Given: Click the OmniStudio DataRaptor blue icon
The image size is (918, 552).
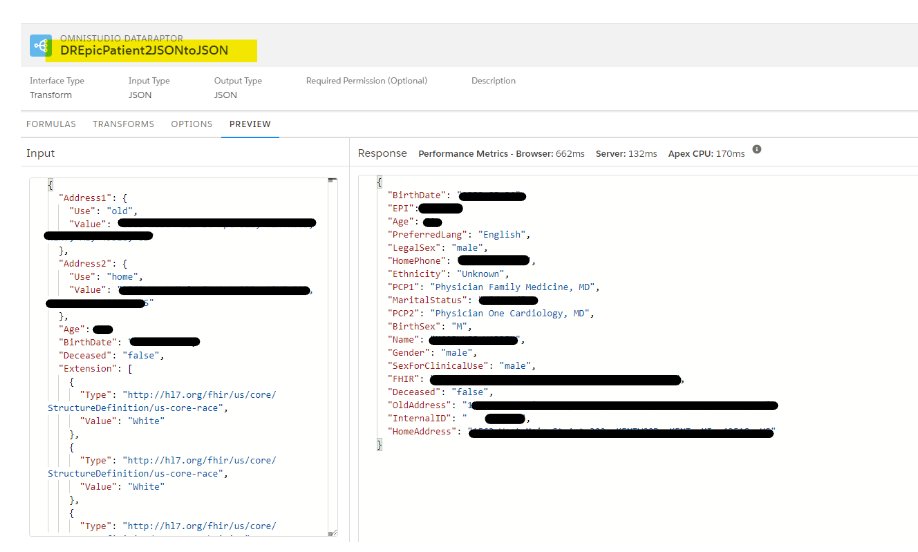Looking at the screenshot, I should coord(41,46).
